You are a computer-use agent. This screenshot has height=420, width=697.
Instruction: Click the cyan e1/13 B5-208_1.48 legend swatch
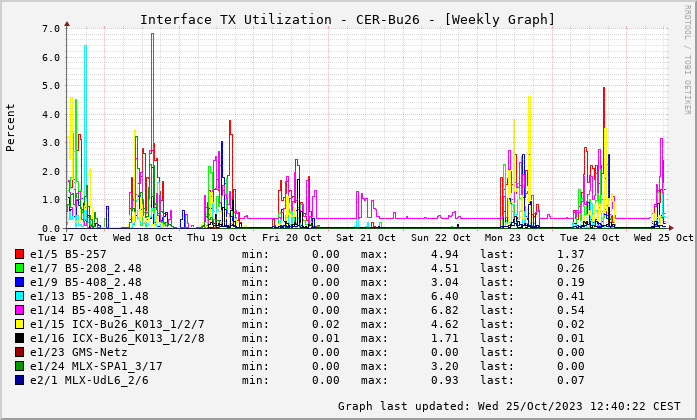(x=20, y=297)
